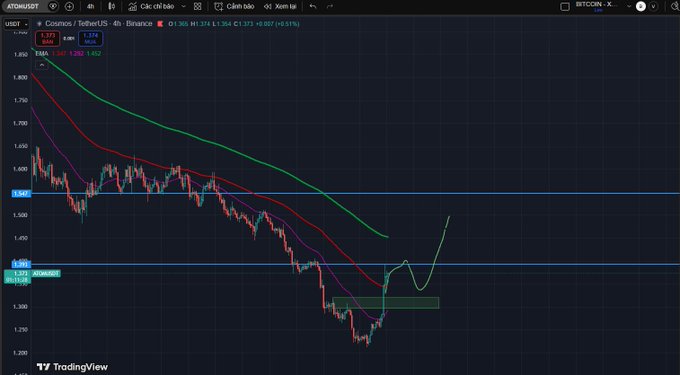
Task: Click the red BÁN sell button 1.373
Action: pyautogui.click(x=48, y=39)
